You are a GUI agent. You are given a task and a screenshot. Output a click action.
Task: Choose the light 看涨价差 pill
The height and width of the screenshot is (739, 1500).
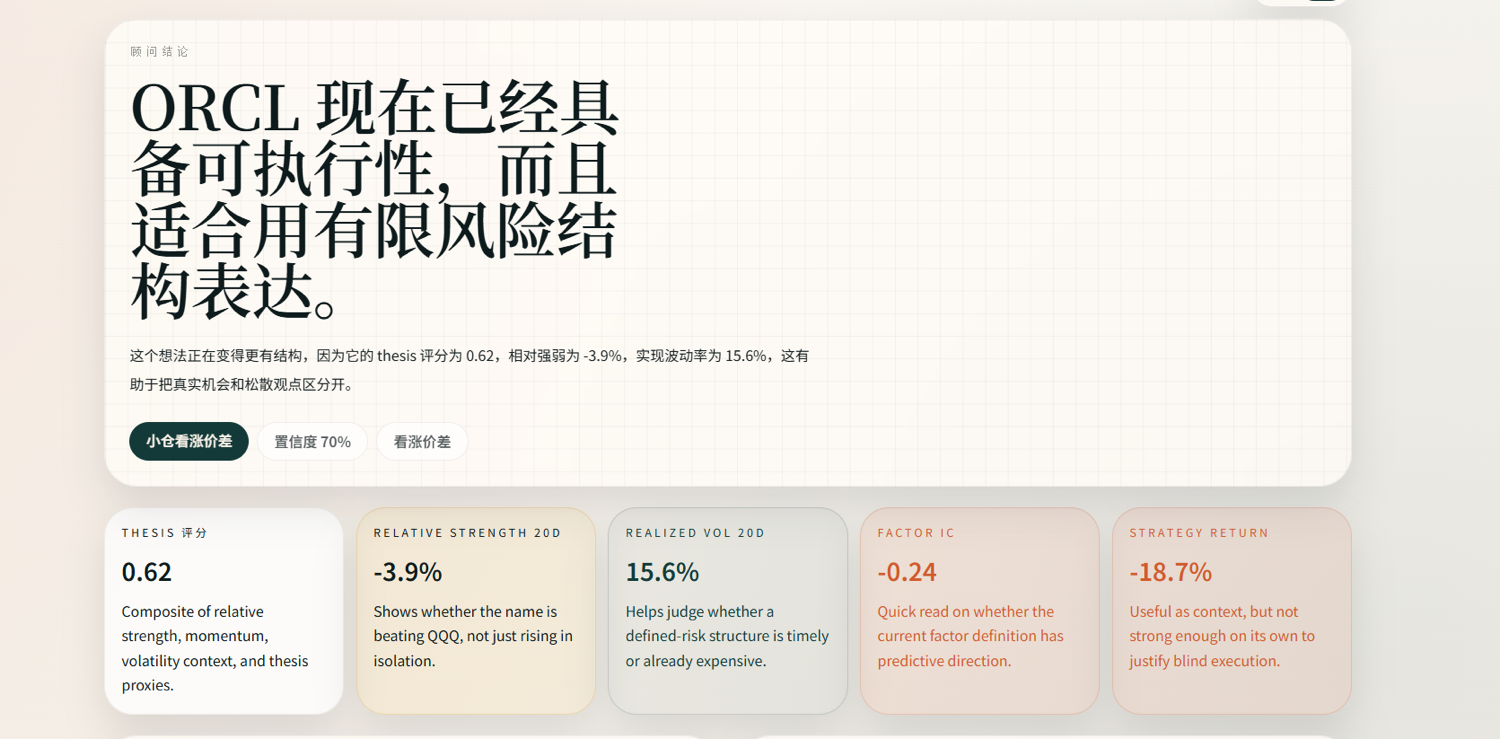point(422,441)
